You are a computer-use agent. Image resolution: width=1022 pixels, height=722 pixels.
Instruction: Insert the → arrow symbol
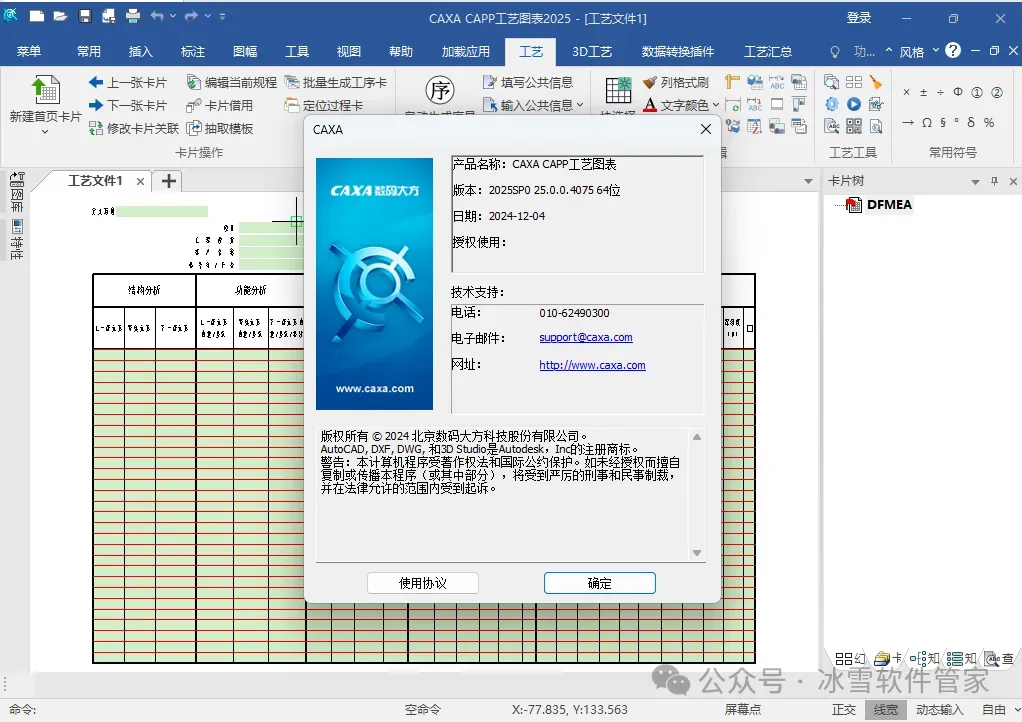click(908, 123)
